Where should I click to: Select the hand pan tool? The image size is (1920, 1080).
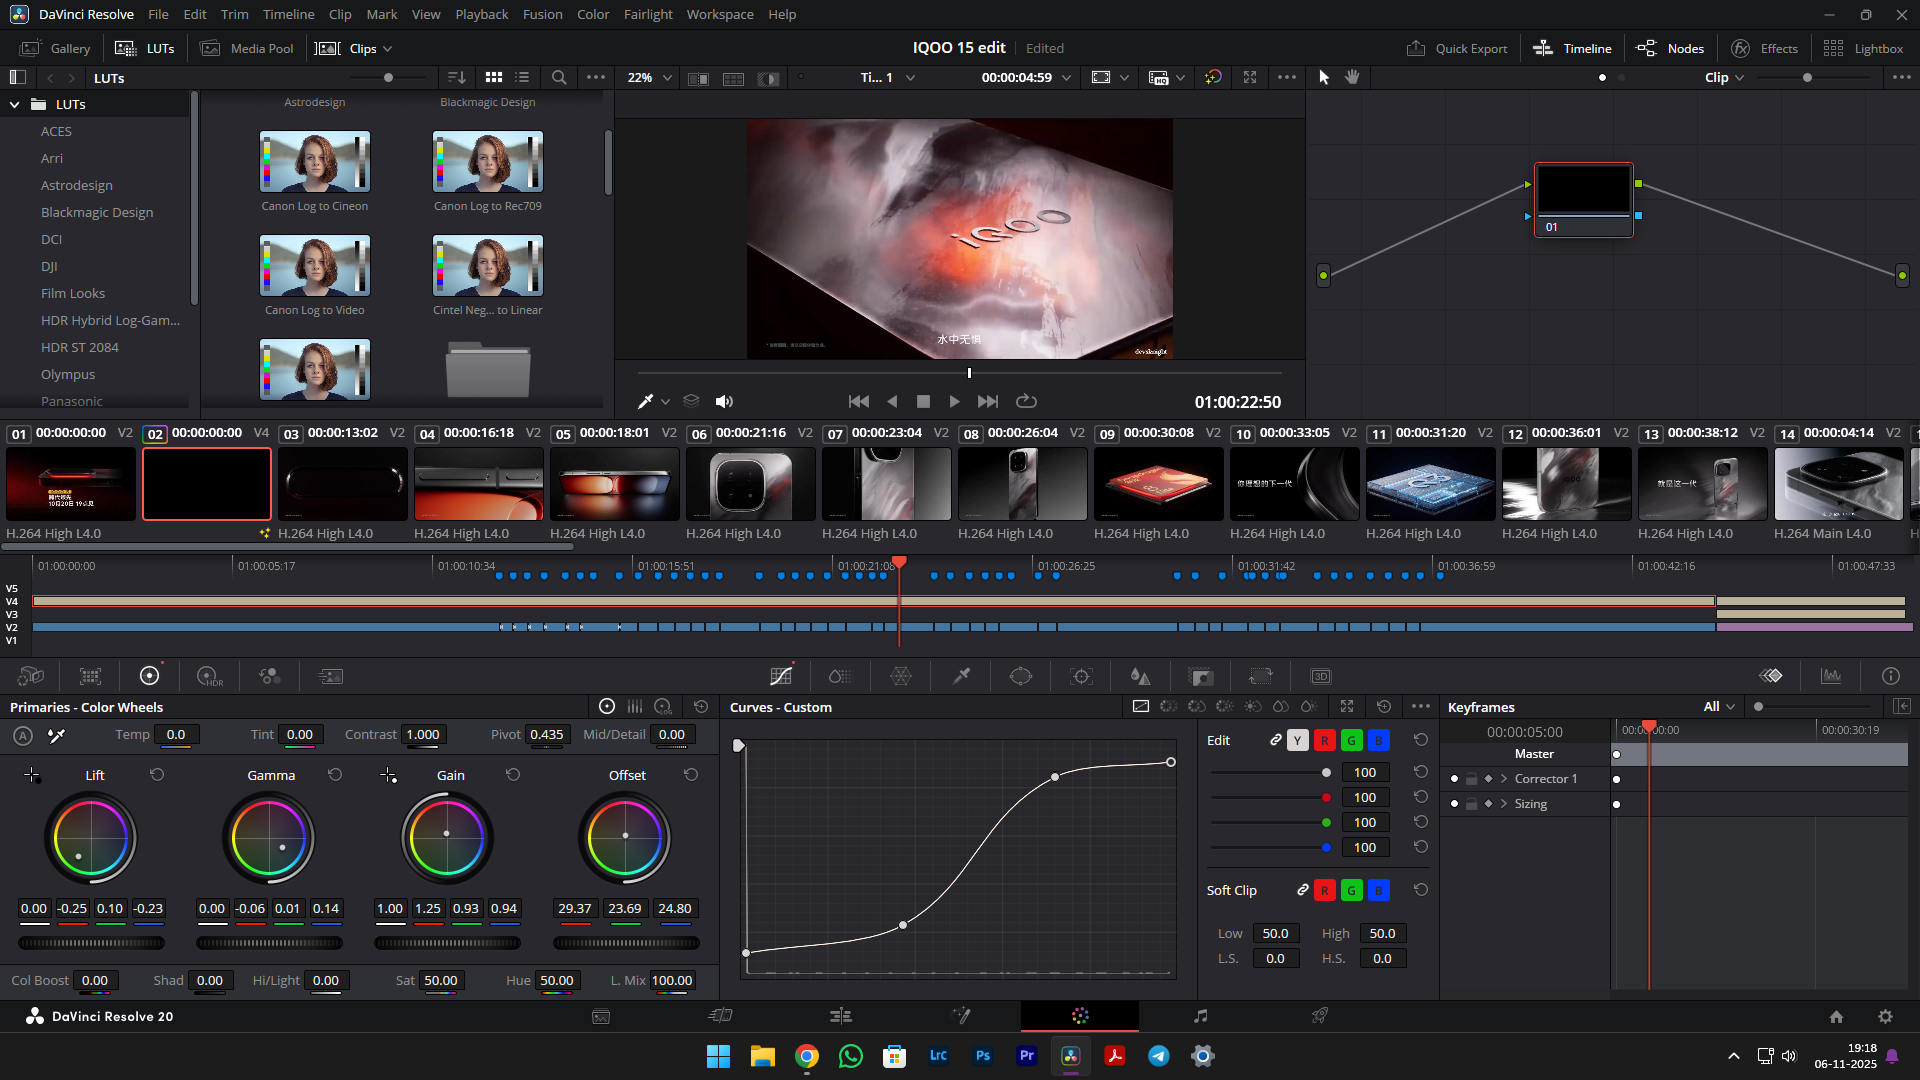coord(1352,78)
